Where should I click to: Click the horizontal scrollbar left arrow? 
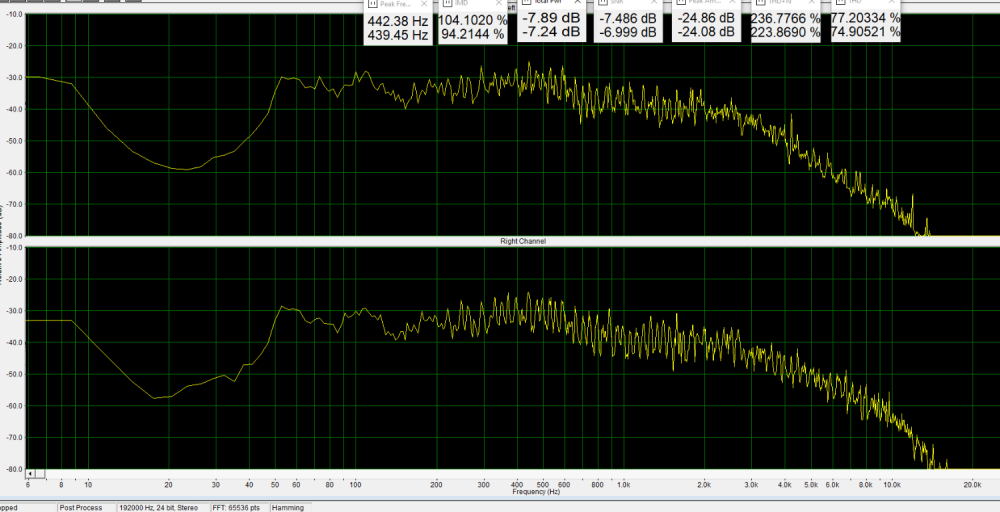pyautogui.click(x=29, y=473)
